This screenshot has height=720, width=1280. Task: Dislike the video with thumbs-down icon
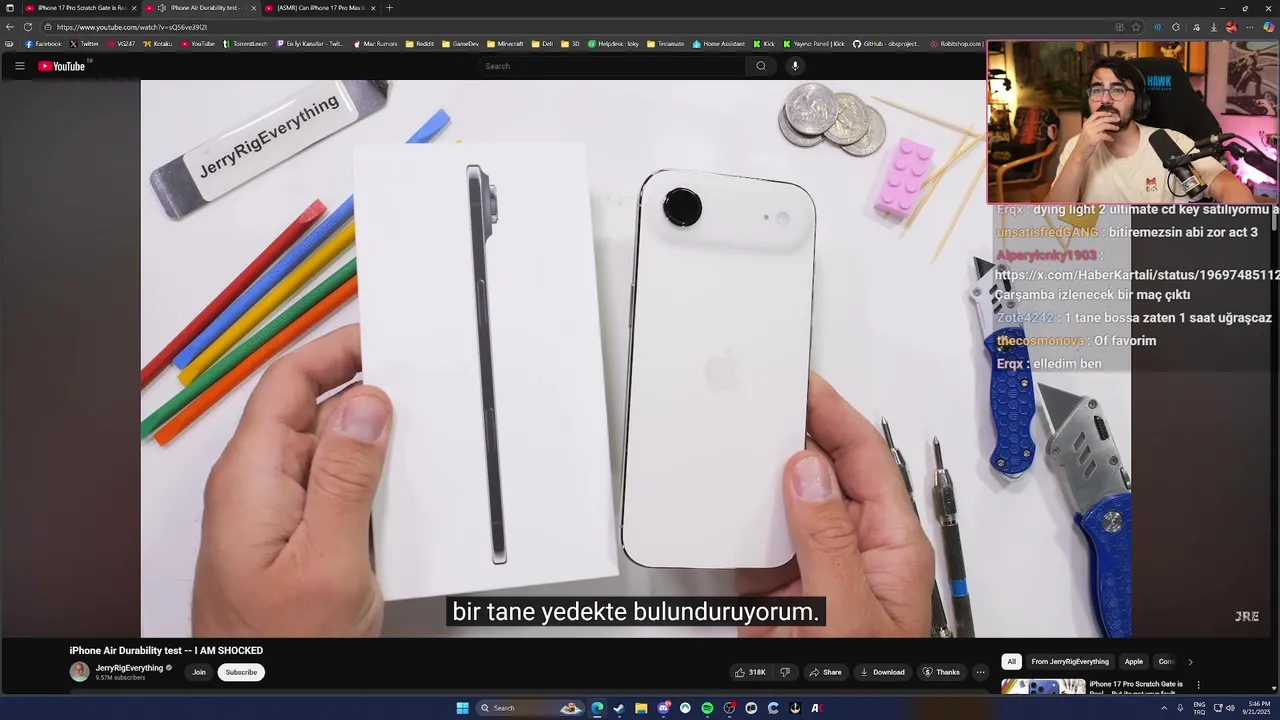click(785, 672)
